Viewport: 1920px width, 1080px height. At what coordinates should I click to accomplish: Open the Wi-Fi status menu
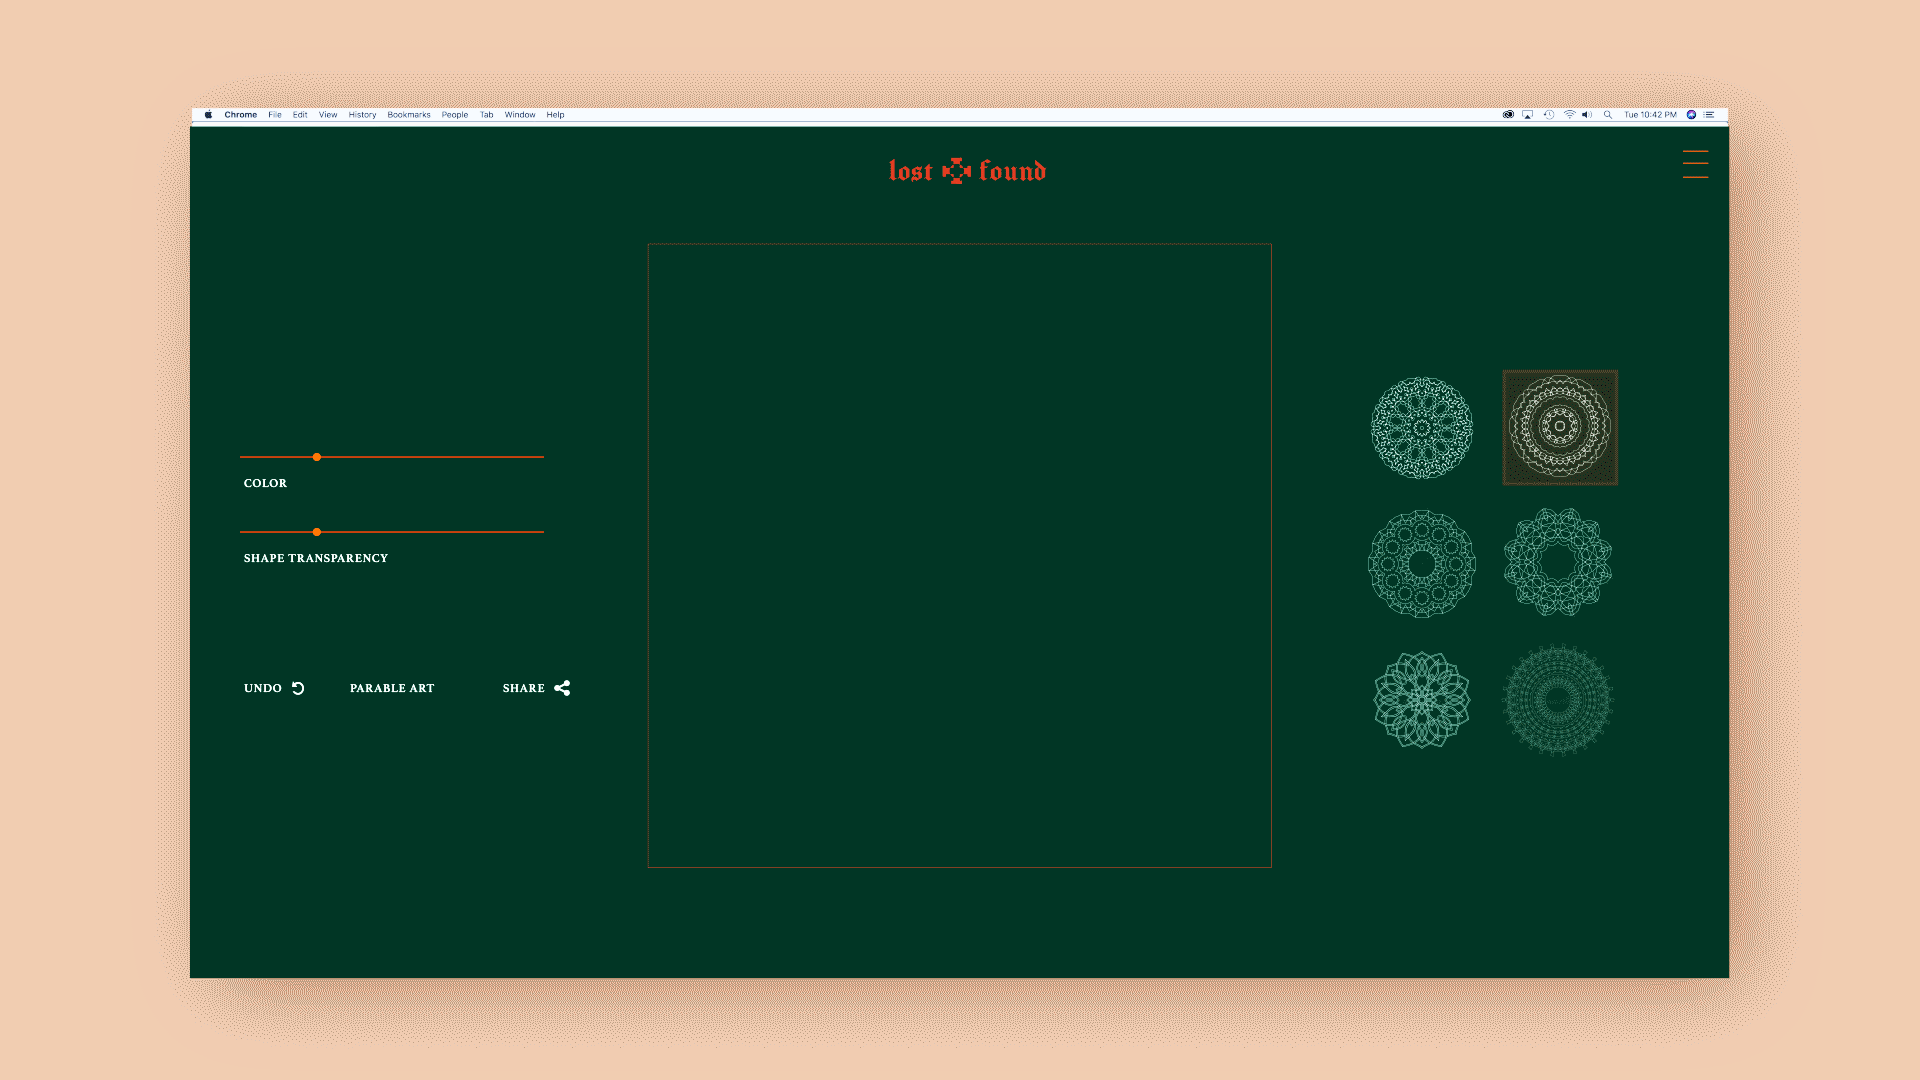coord(1570,115)
